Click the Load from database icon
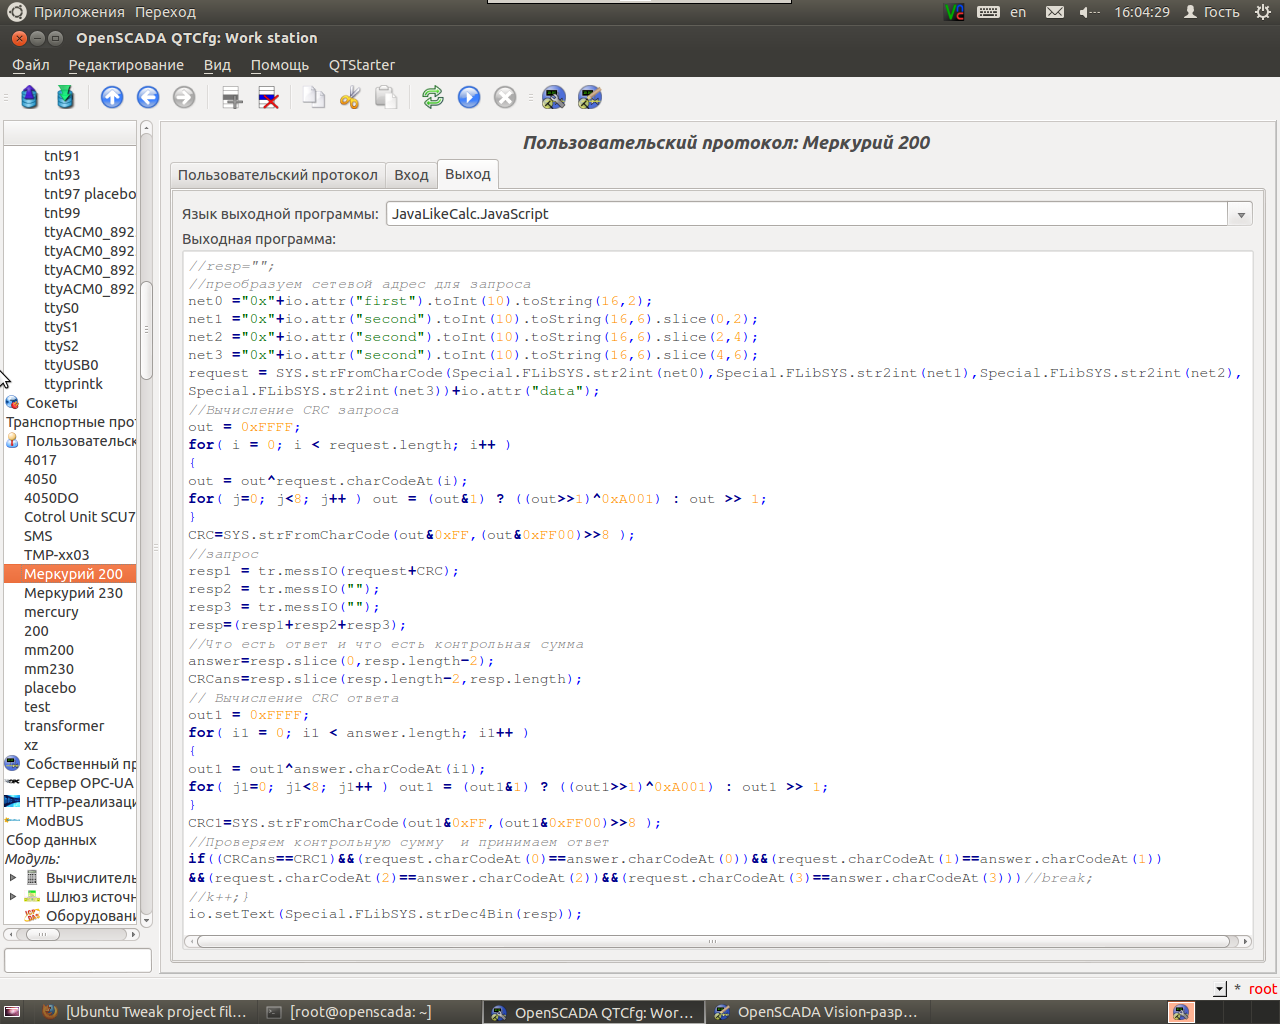 (x=29, y=97)
